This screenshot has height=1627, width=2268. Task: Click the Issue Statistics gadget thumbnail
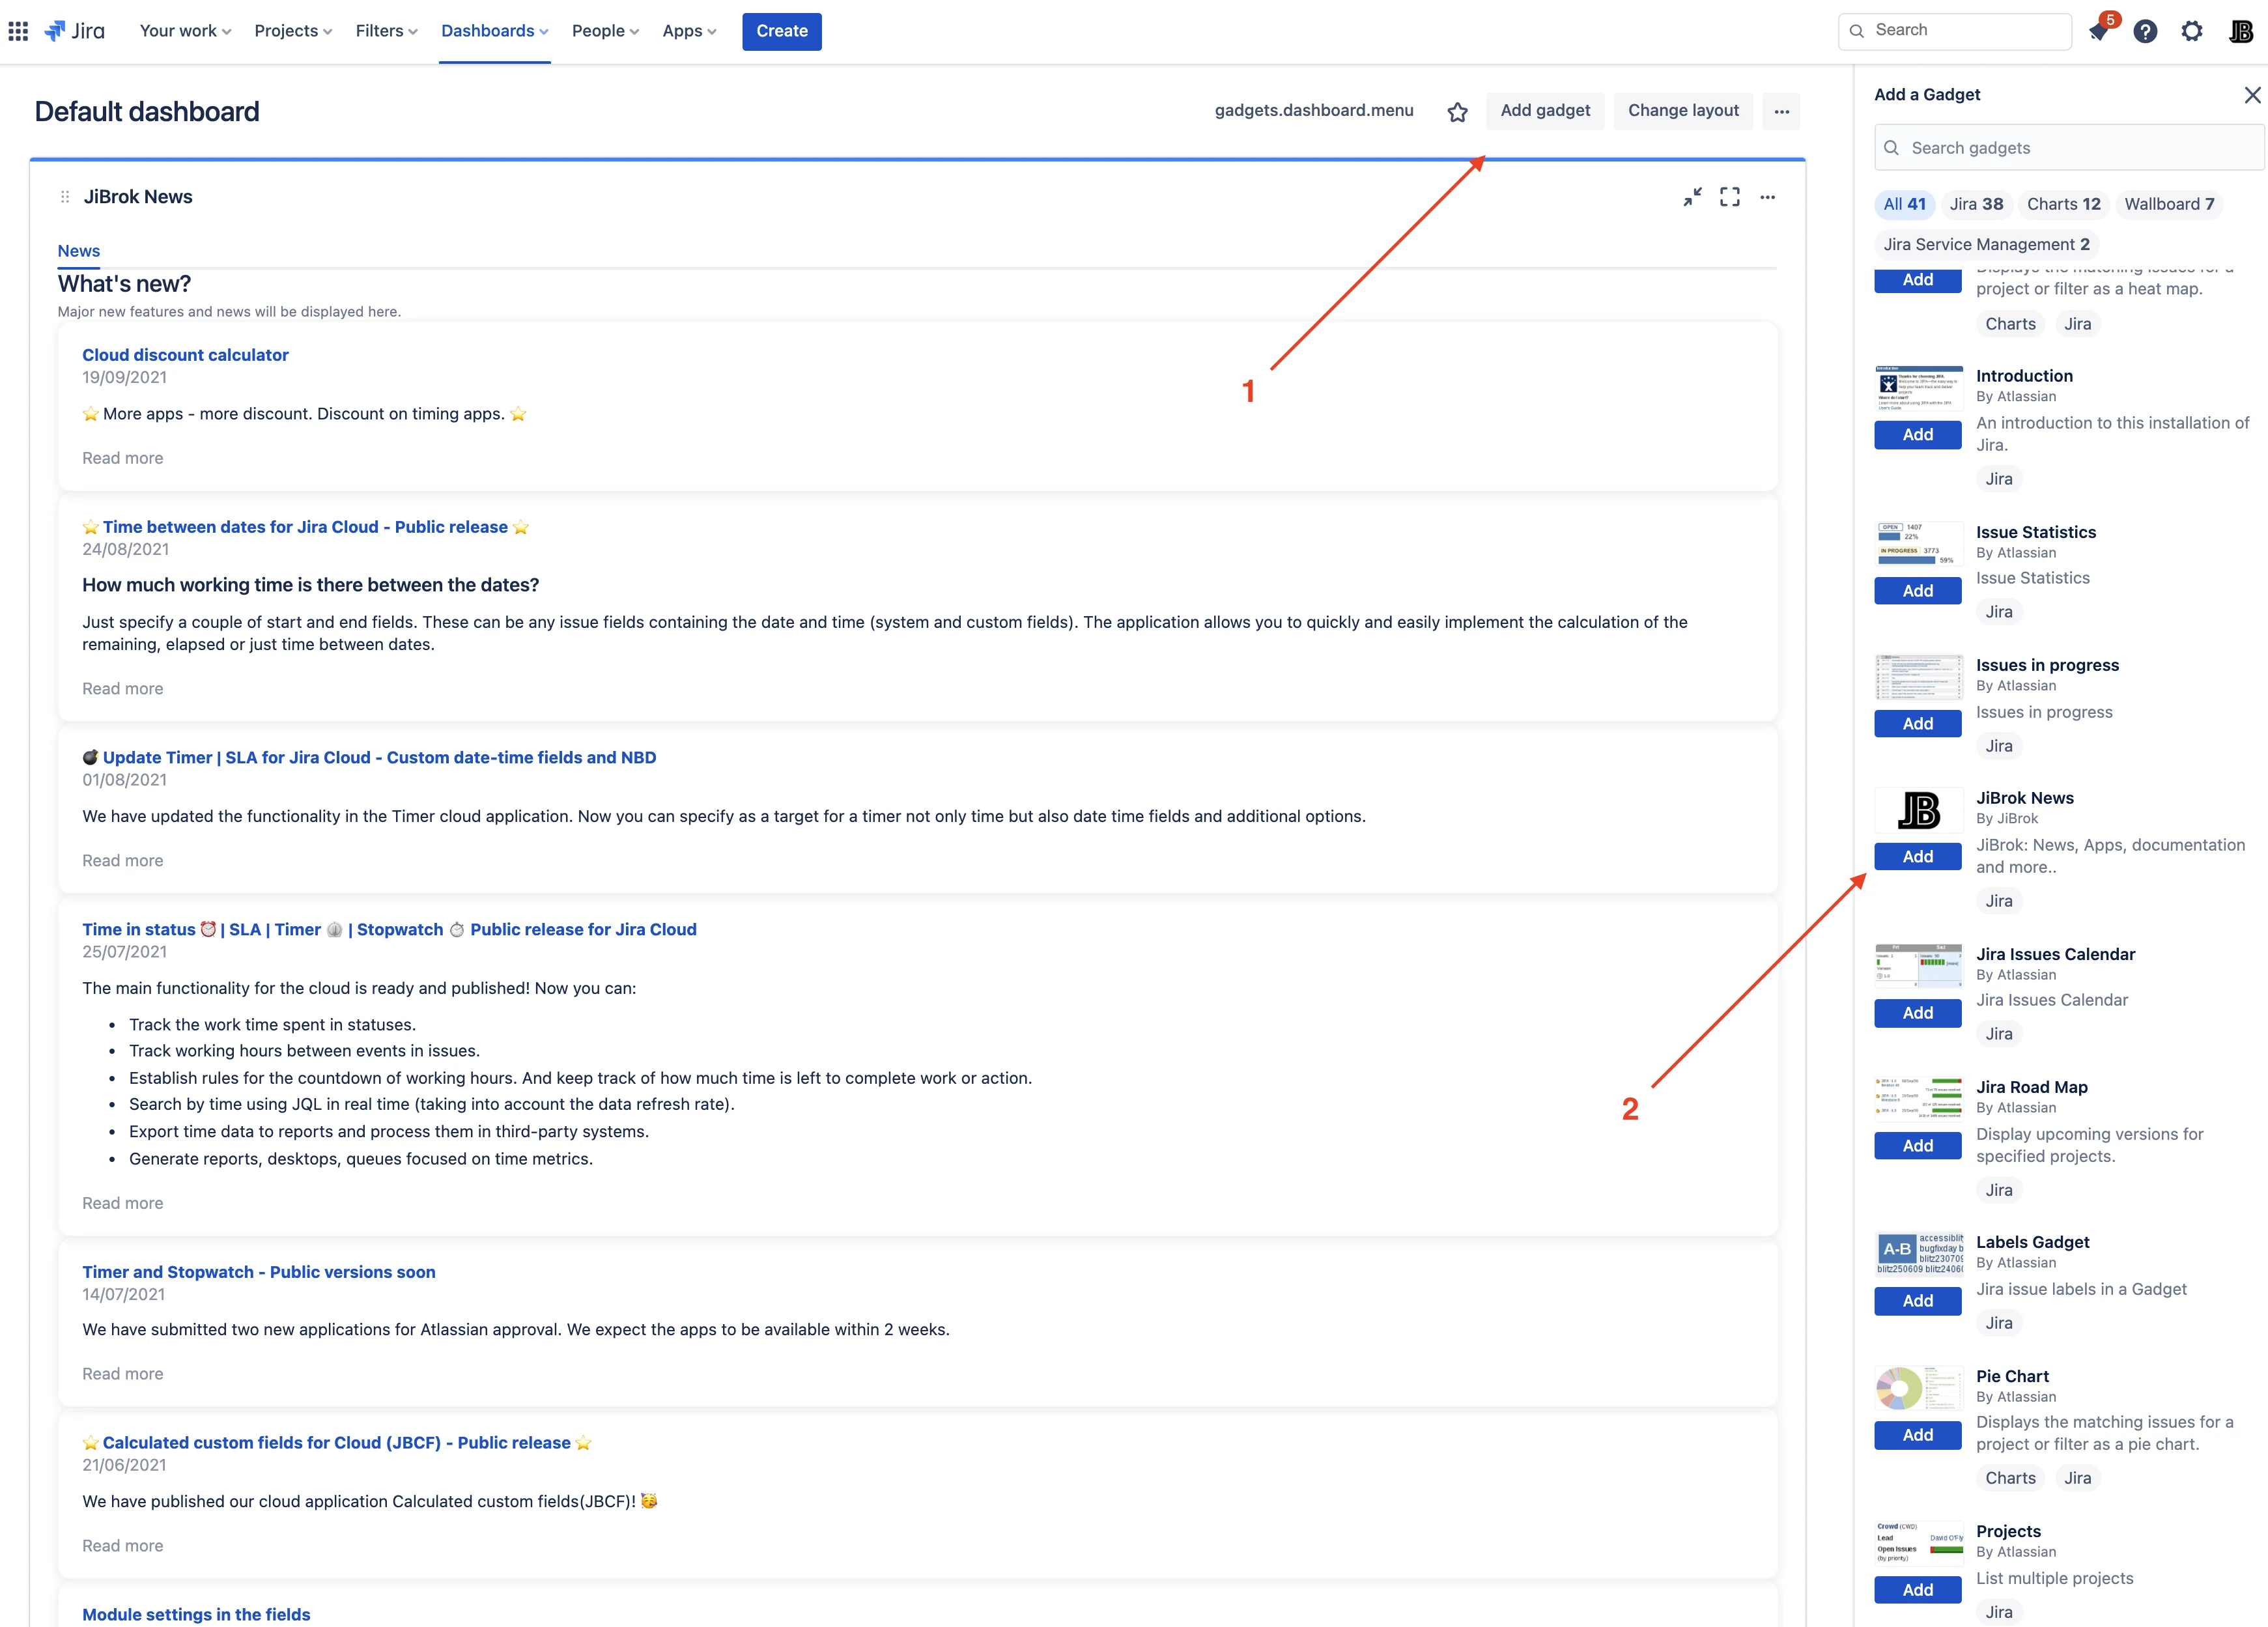pos(1918,544)
